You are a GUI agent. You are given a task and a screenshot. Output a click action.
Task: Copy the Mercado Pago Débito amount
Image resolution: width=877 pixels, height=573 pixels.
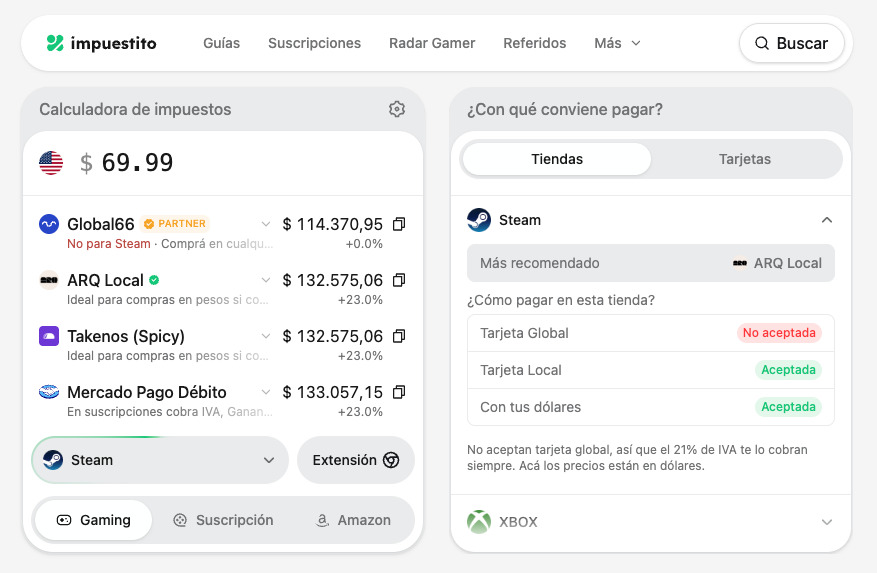coord(399,392)
